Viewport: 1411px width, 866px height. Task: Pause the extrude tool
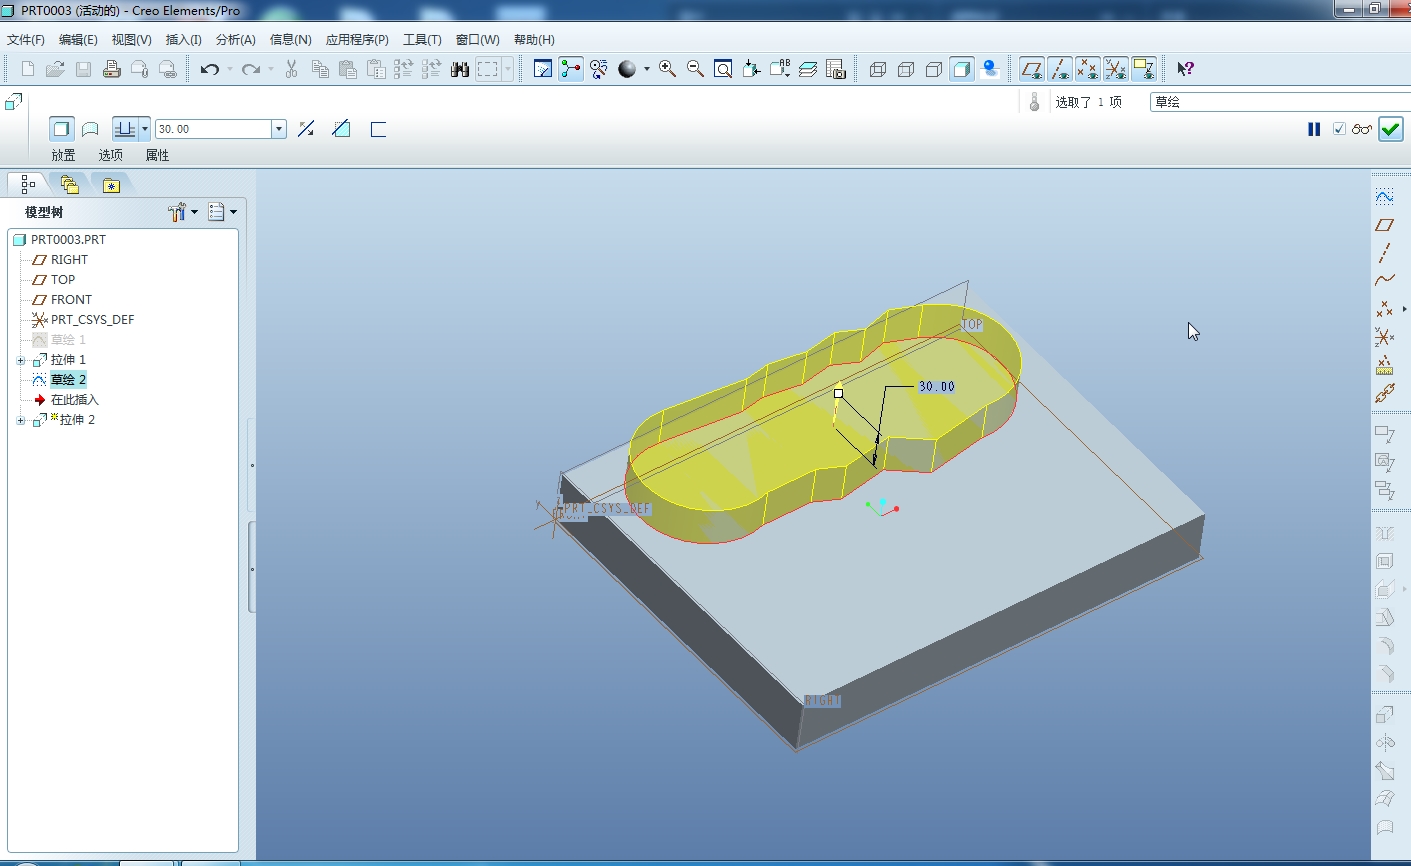click(x=1314, y=129)
